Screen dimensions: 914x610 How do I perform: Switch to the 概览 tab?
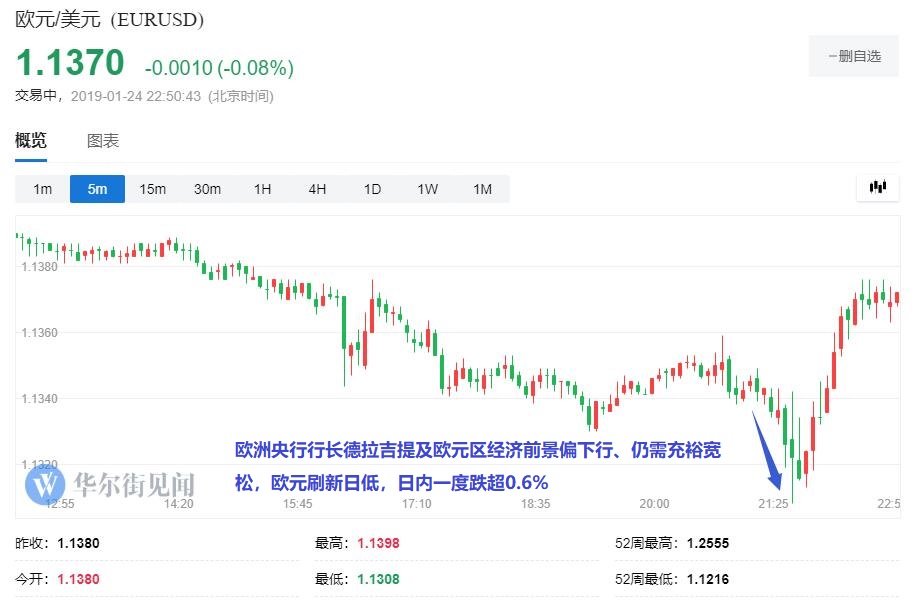pyautogui.click(x=31, y=141)
